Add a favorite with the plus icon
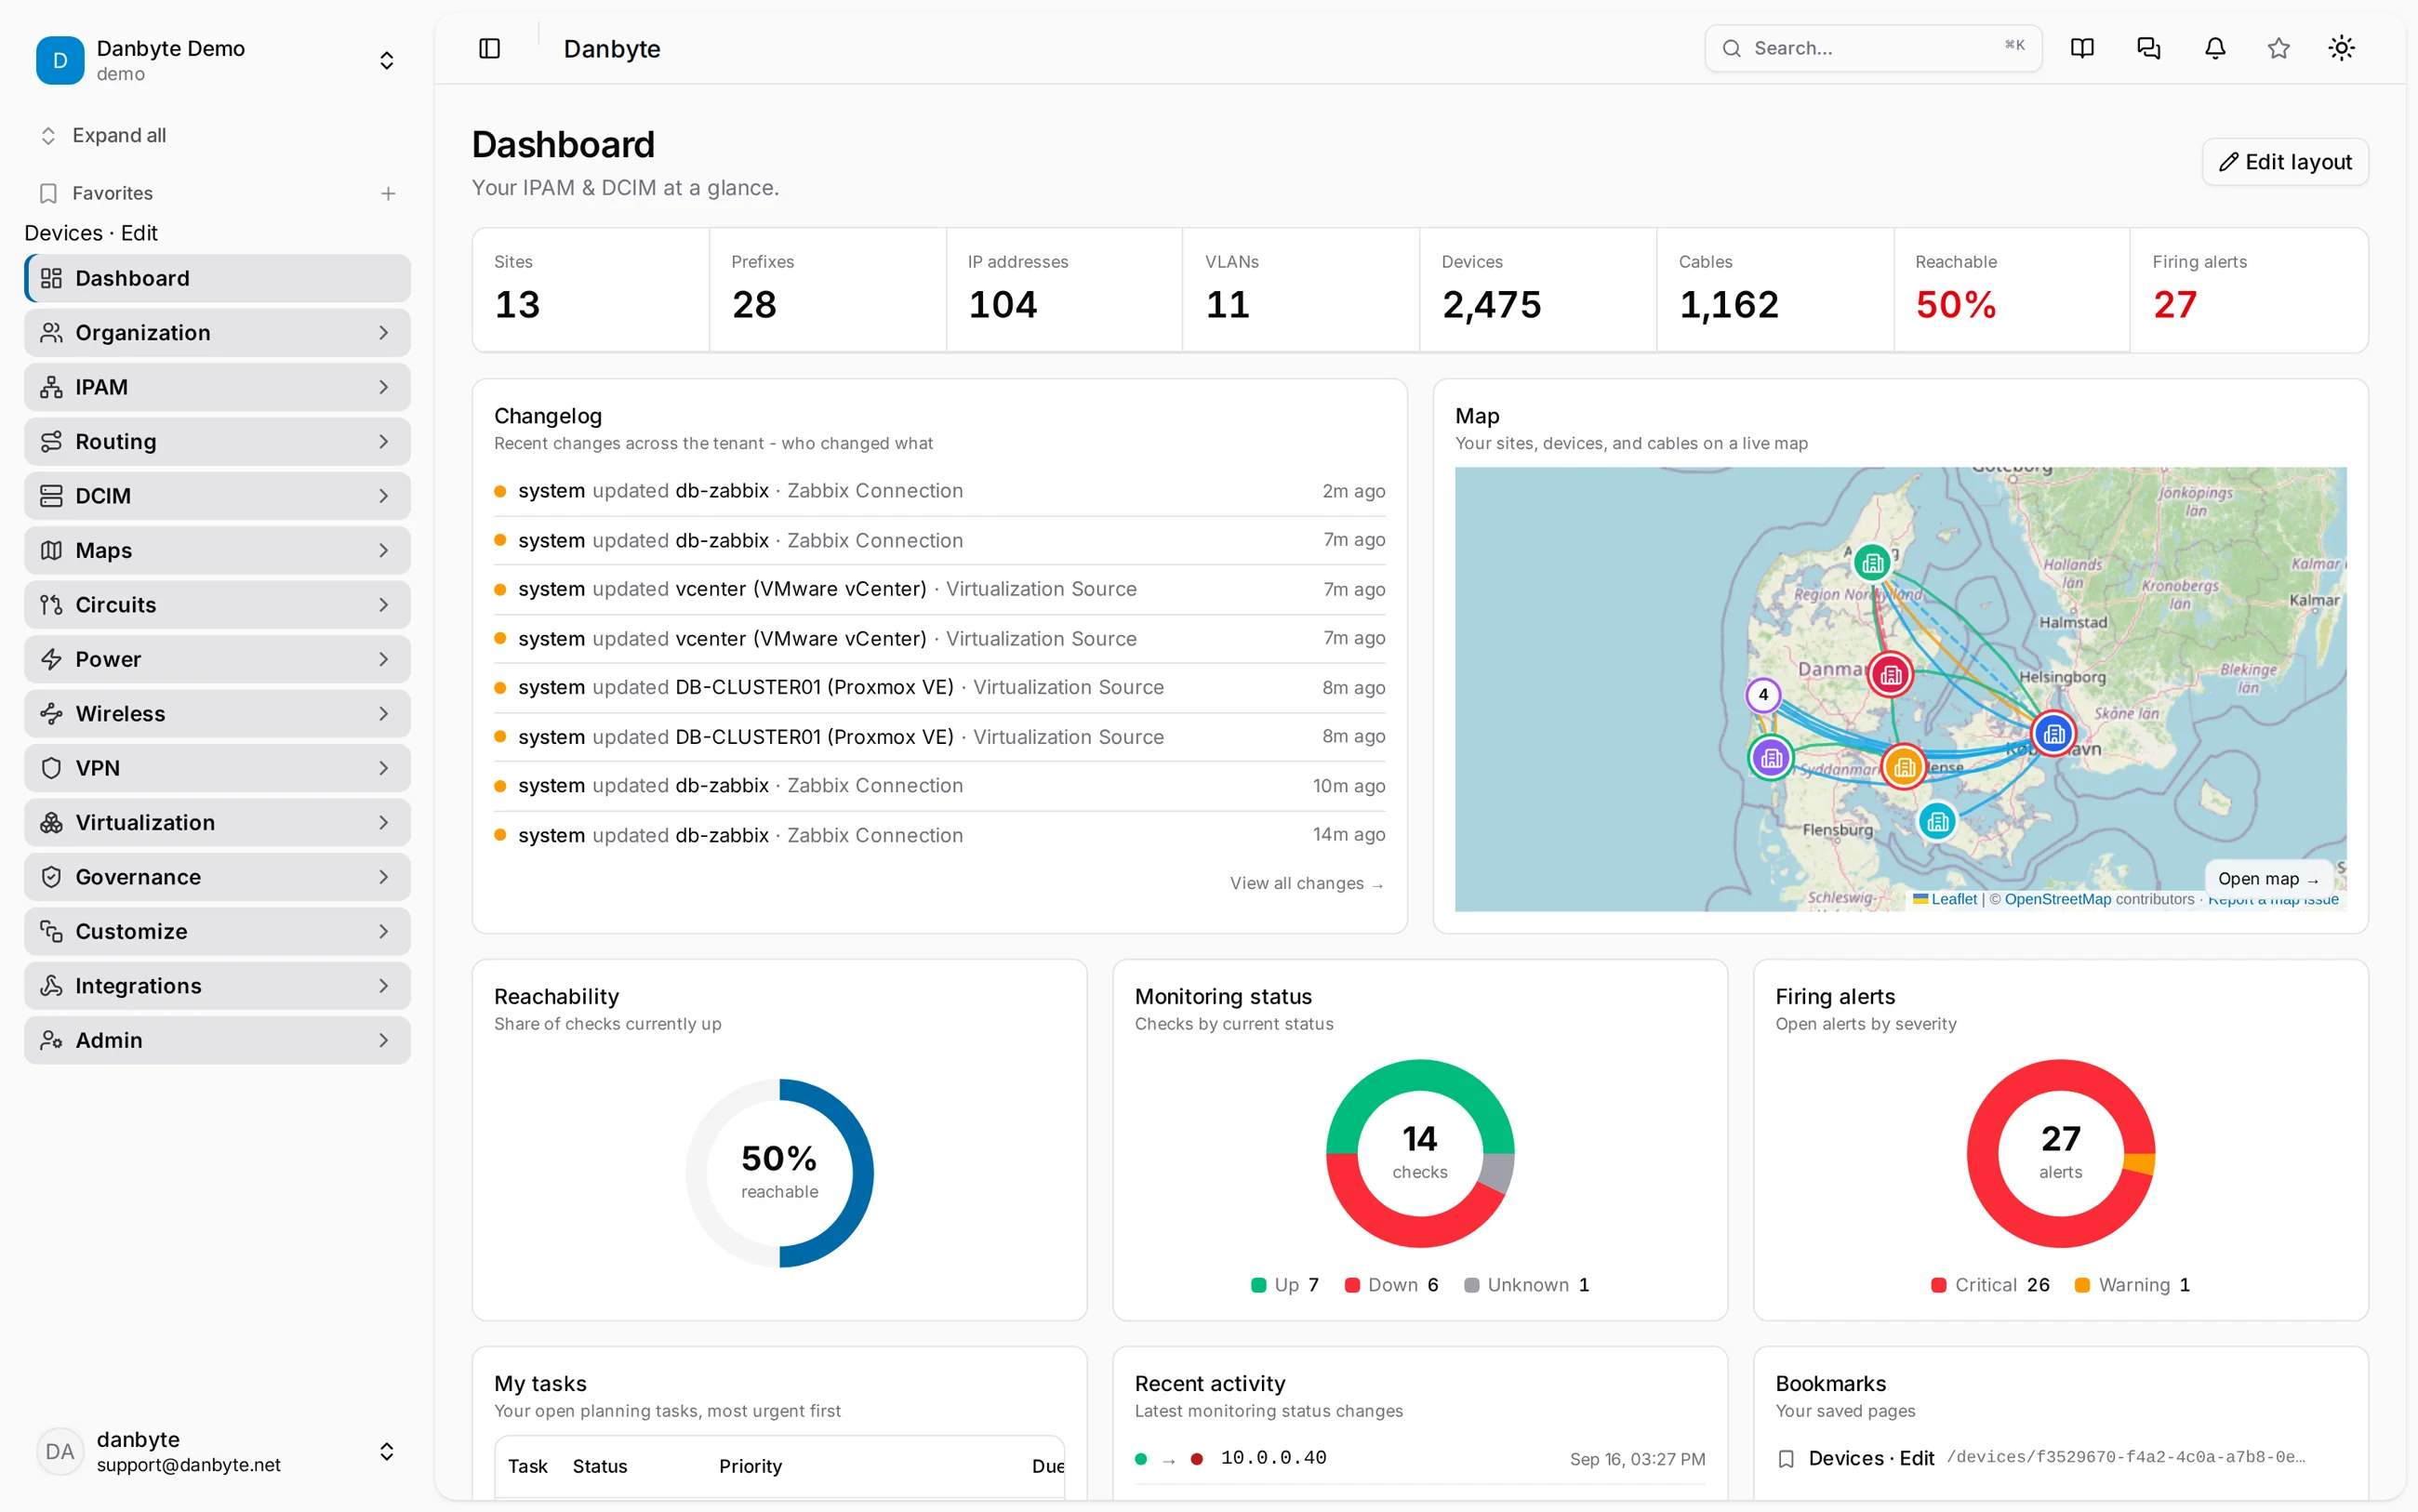The image size is (2418, 1512). tap(388, 193)
